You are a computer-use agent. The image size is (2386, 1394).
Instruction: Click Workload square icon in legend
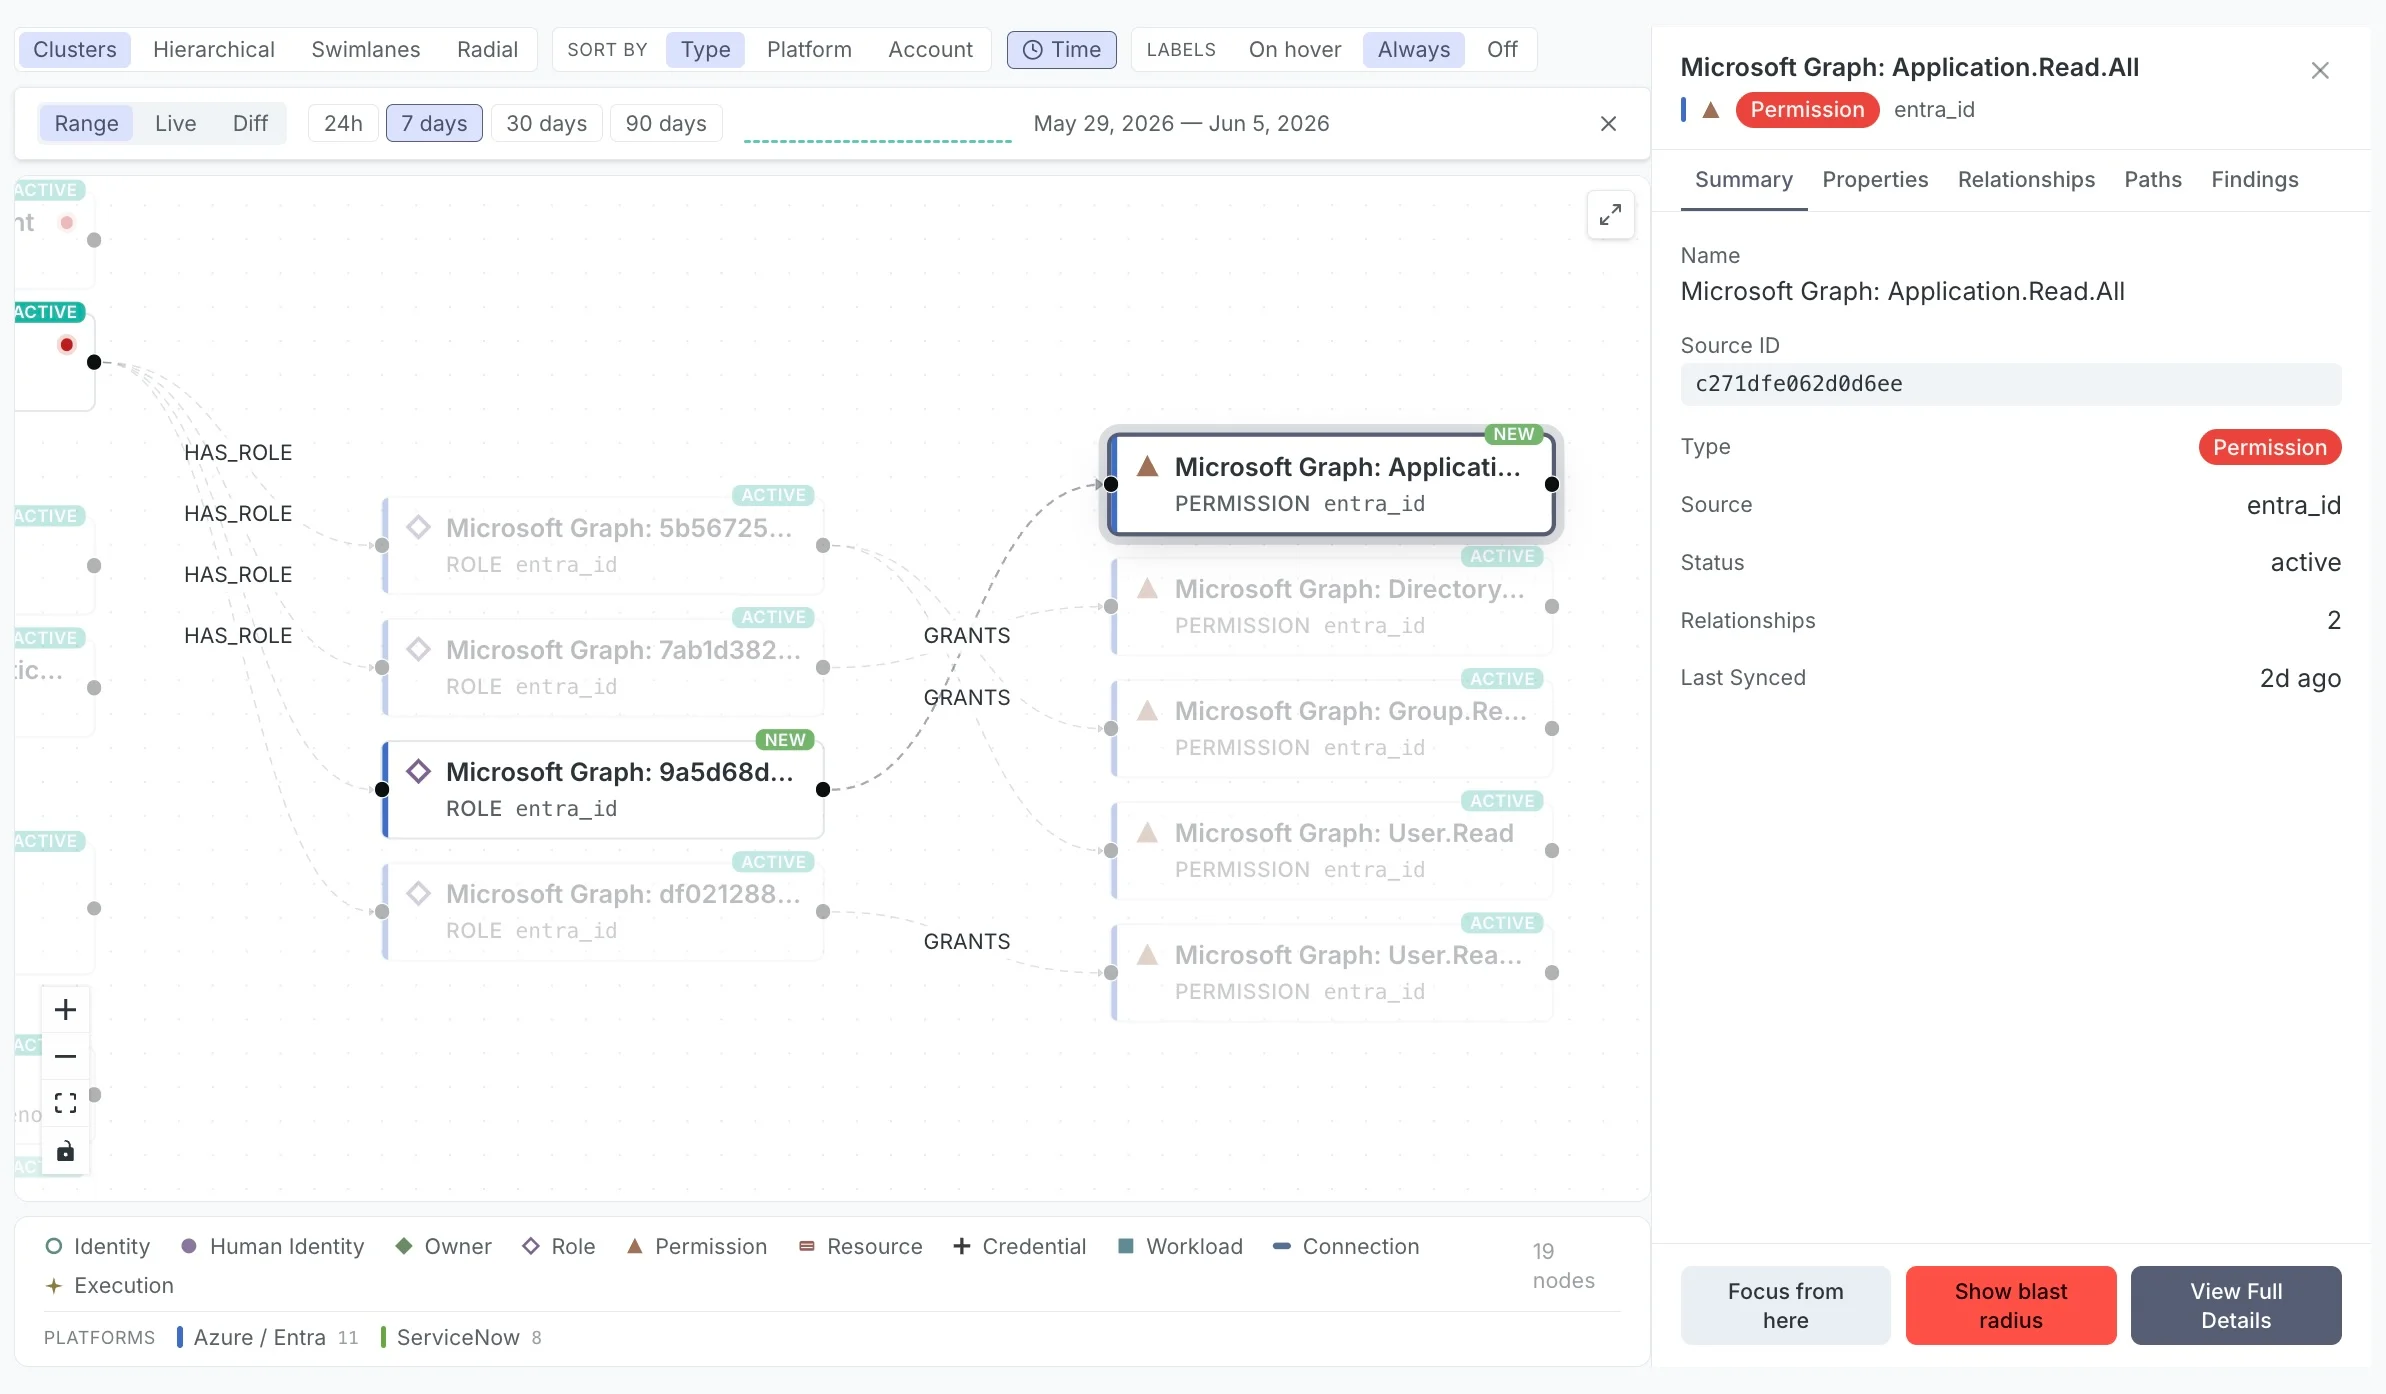pos(1125,1246)
